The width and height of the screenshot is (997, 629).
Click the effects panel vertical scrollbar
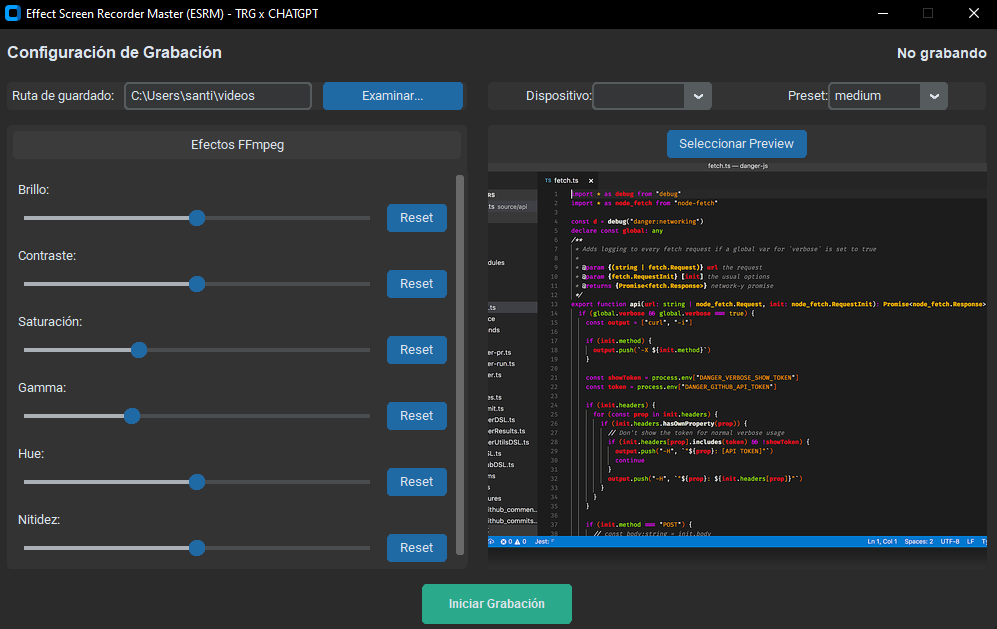coord(460,365)
